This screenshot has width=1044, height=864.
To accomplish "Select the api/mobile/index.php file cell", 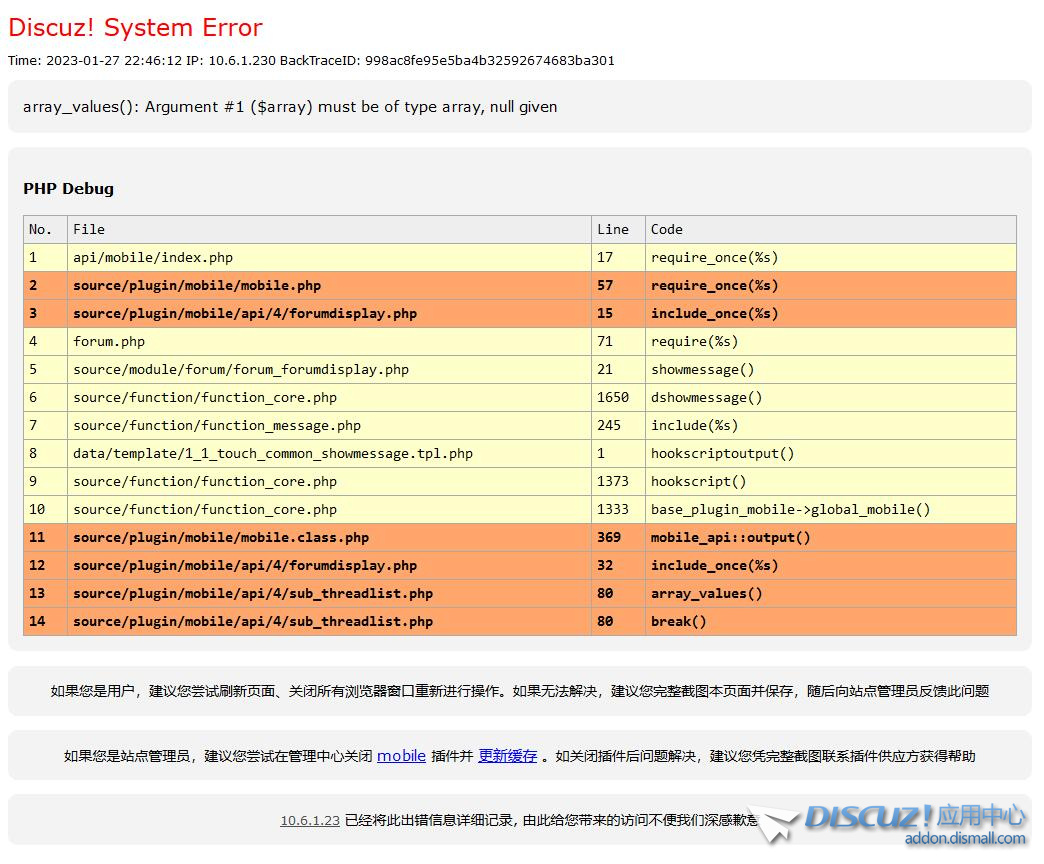I will point(153,257).
